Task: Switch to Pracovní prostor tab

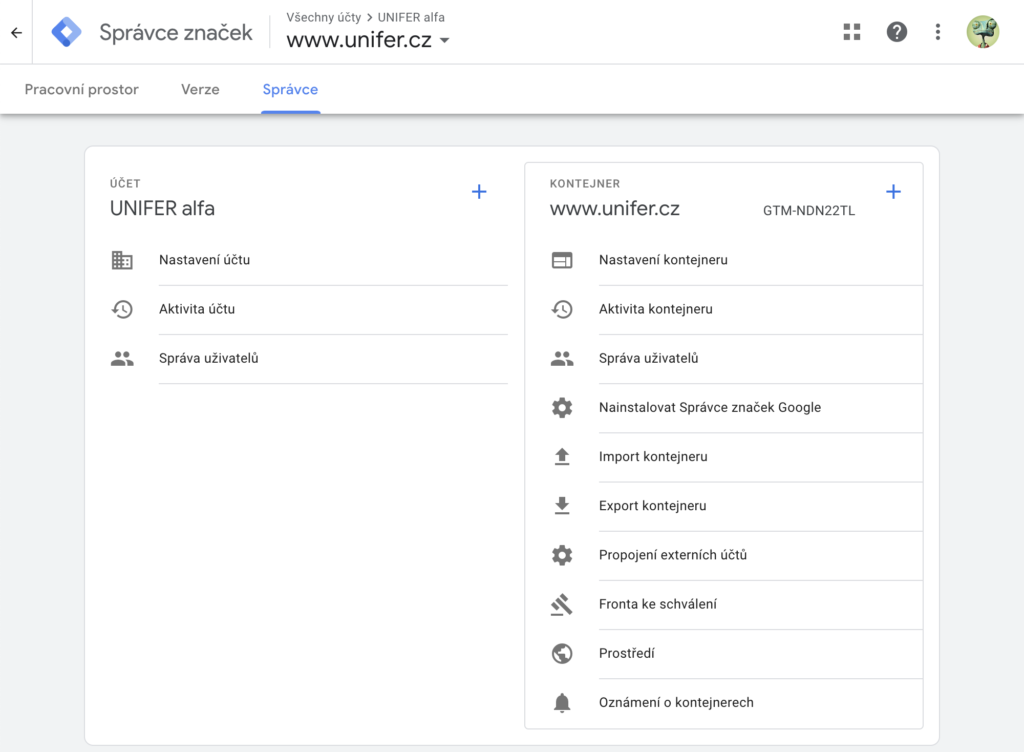Action: click(x=82, y=89)
